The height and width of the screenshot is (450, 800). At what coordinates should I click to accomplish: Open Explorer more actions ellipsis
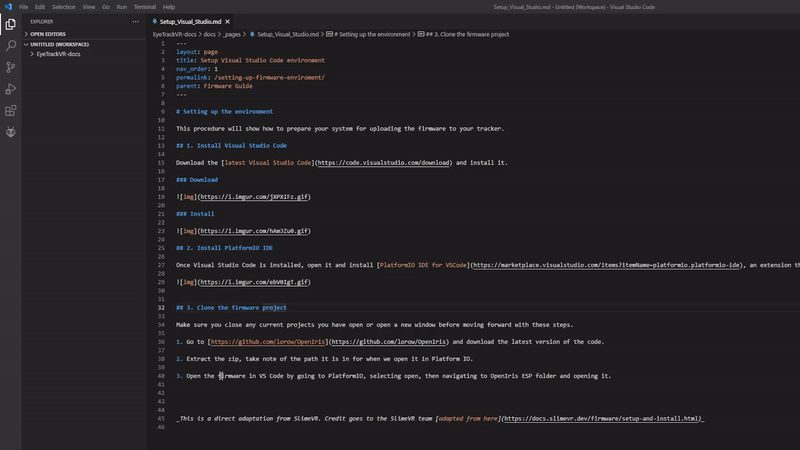[135, 21]
